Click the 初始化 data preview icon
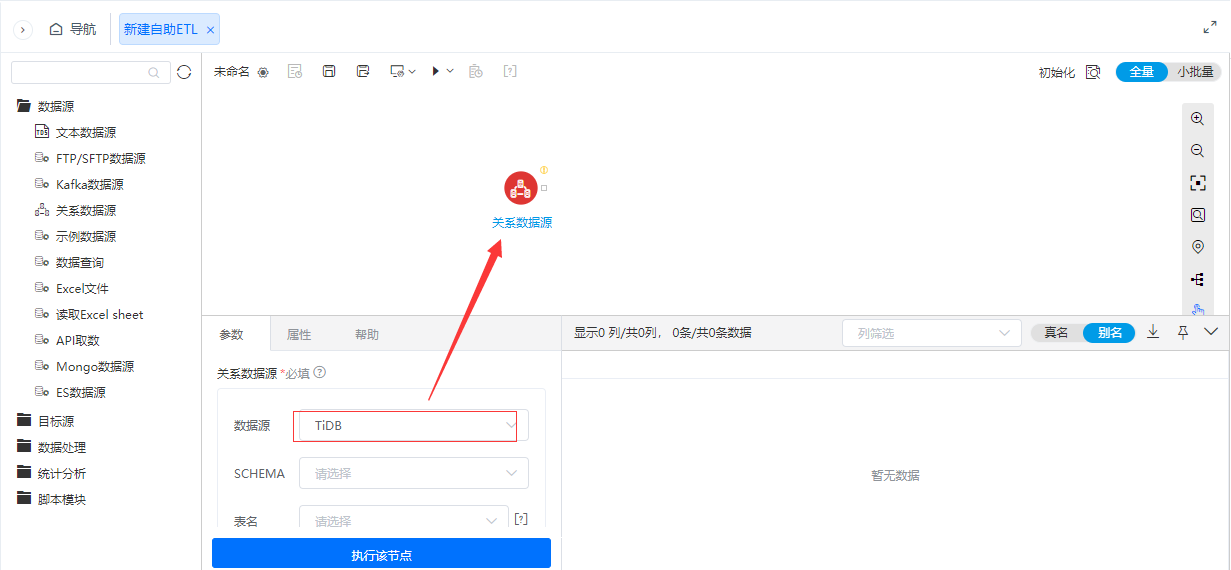The image size is (1231, 570). (x=1093, y=72)
